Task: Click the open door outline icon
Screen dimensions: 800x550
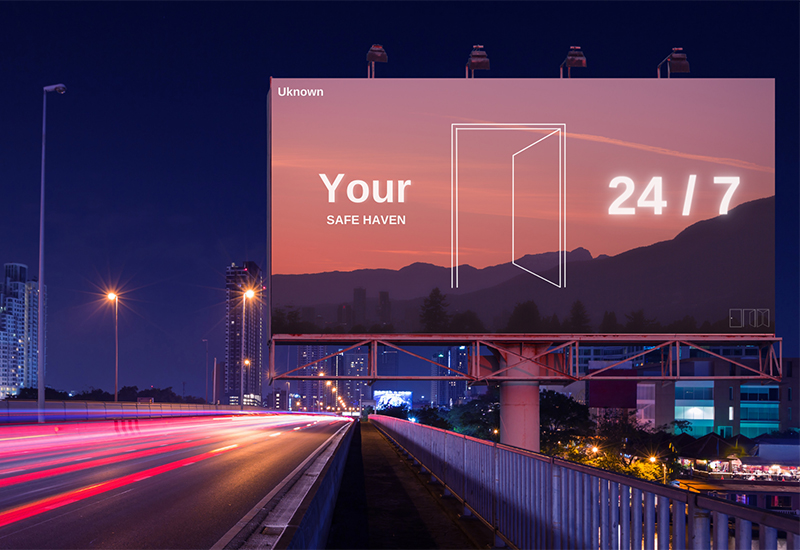Action: pos(508,205)
